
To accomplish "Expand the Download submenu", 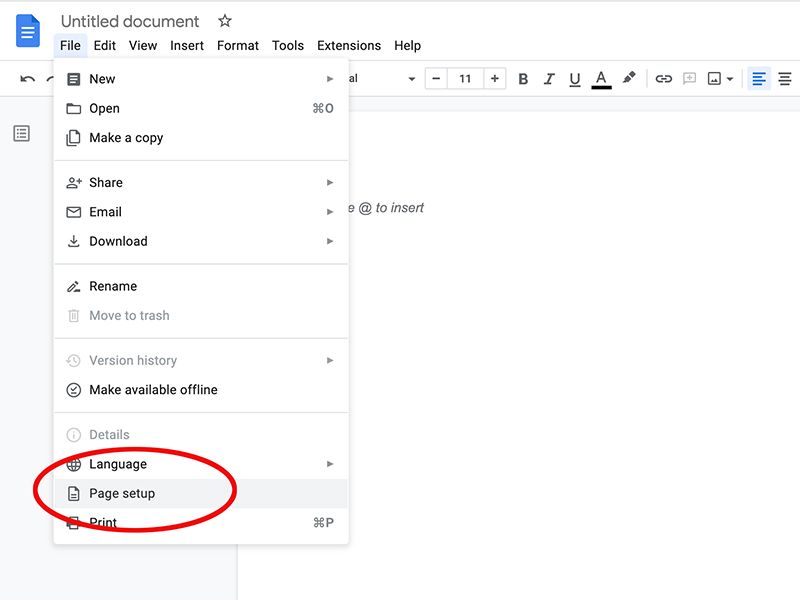I will 330,241.
